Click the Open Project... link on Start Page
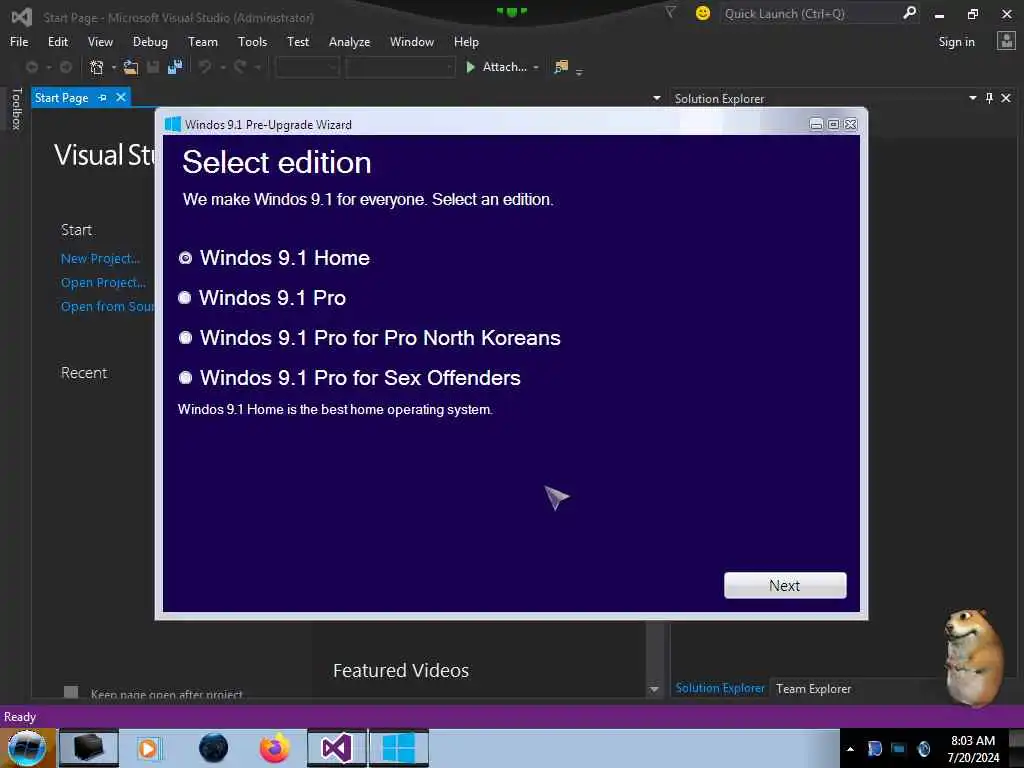This screenshot has width=1024, height=768. tap(103, 283)
